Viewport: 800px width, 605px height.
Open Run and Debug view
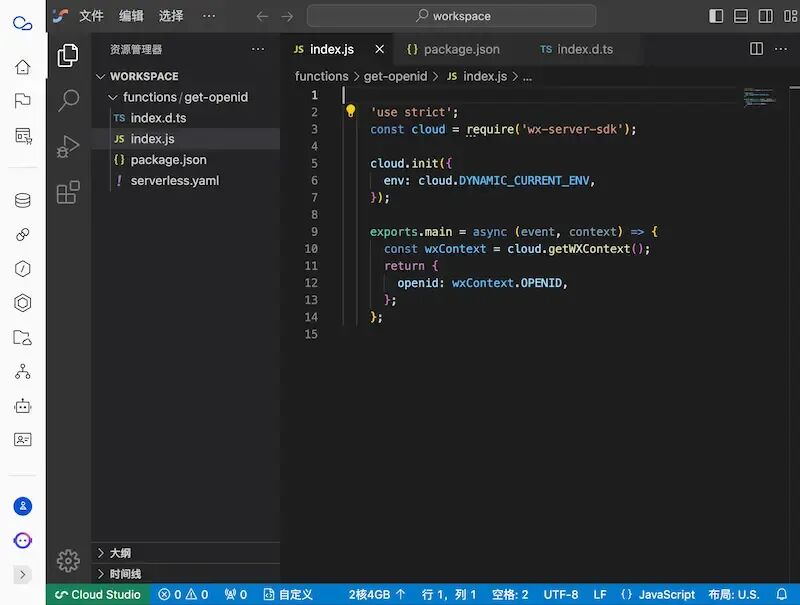(68, 146)
